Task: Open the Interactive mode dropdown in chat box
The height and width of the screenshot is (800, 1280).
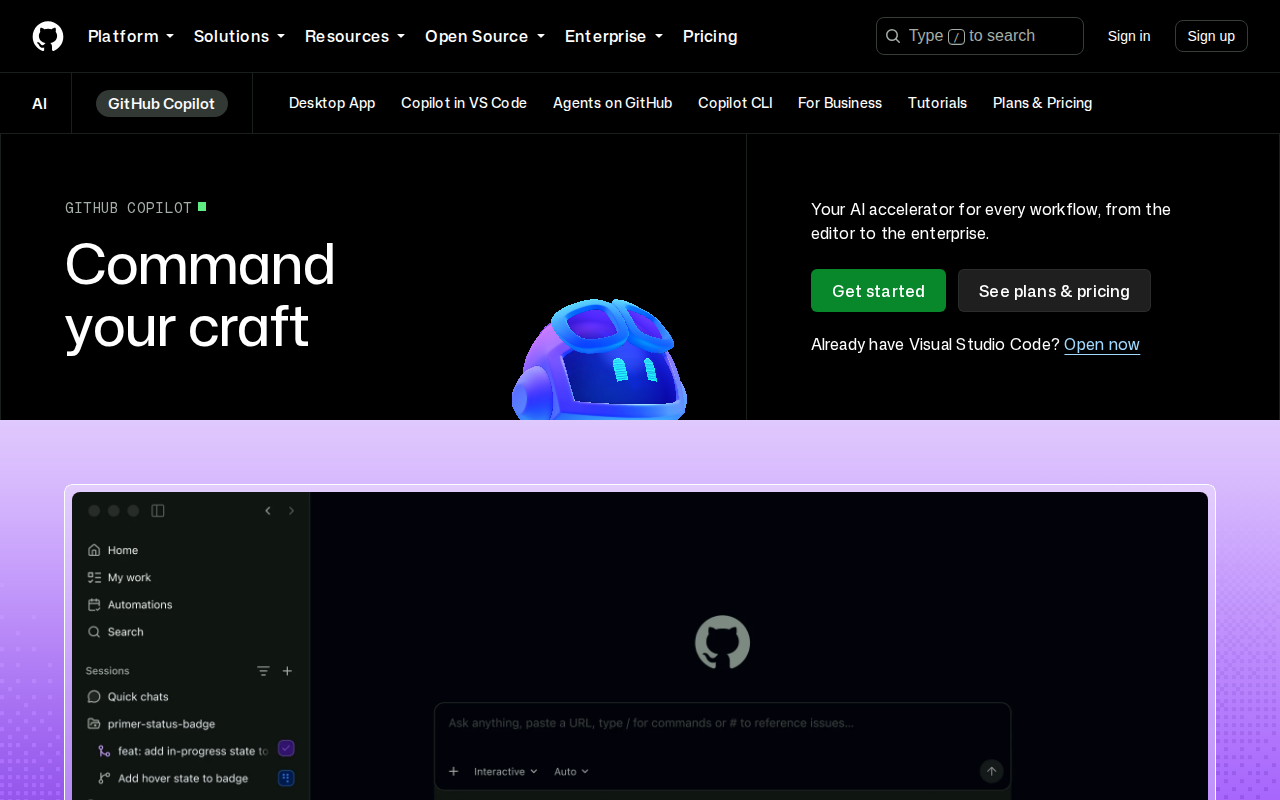Action: 505,771
